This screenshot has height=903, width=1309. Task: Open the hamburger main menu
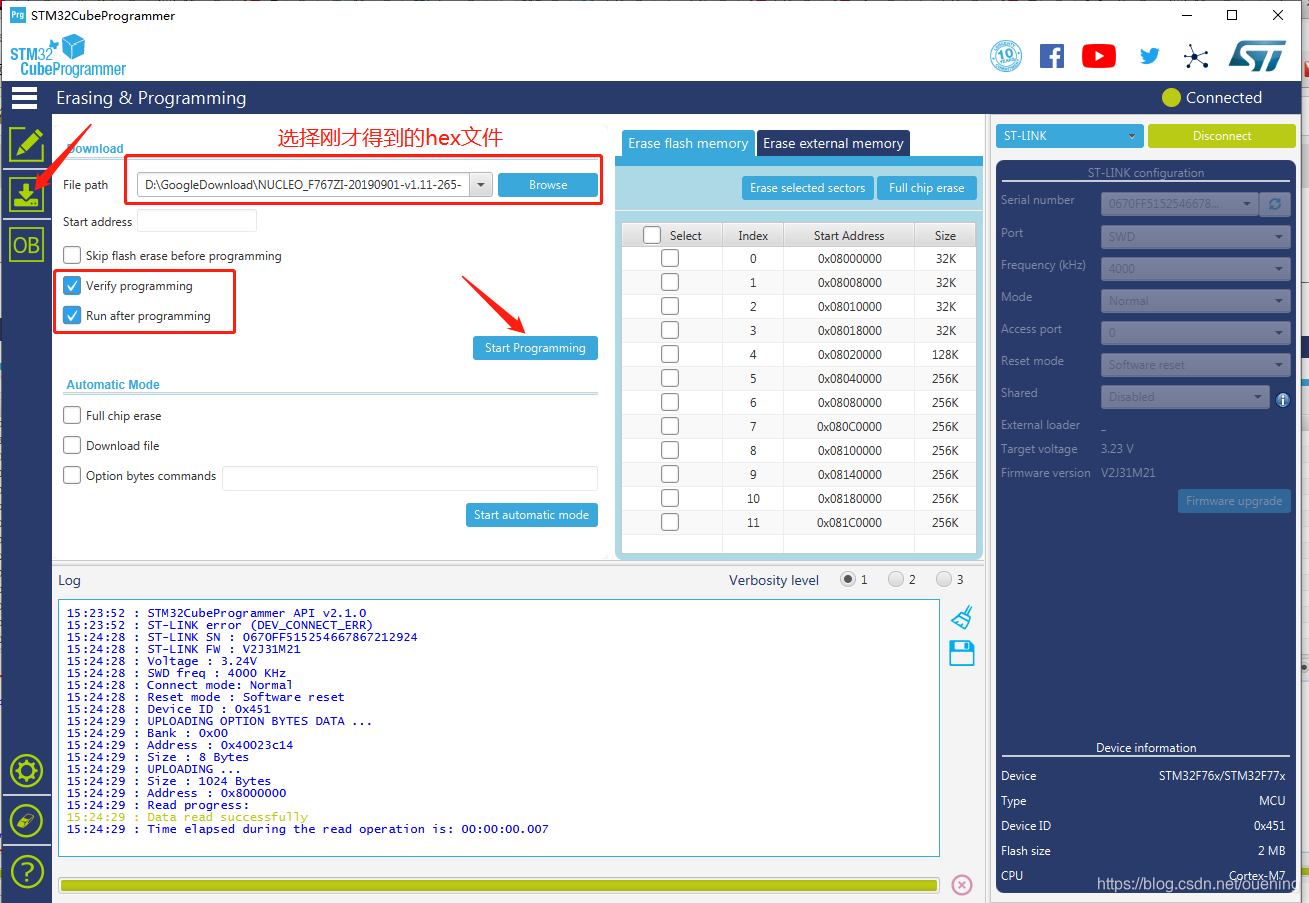click(24, 97)
